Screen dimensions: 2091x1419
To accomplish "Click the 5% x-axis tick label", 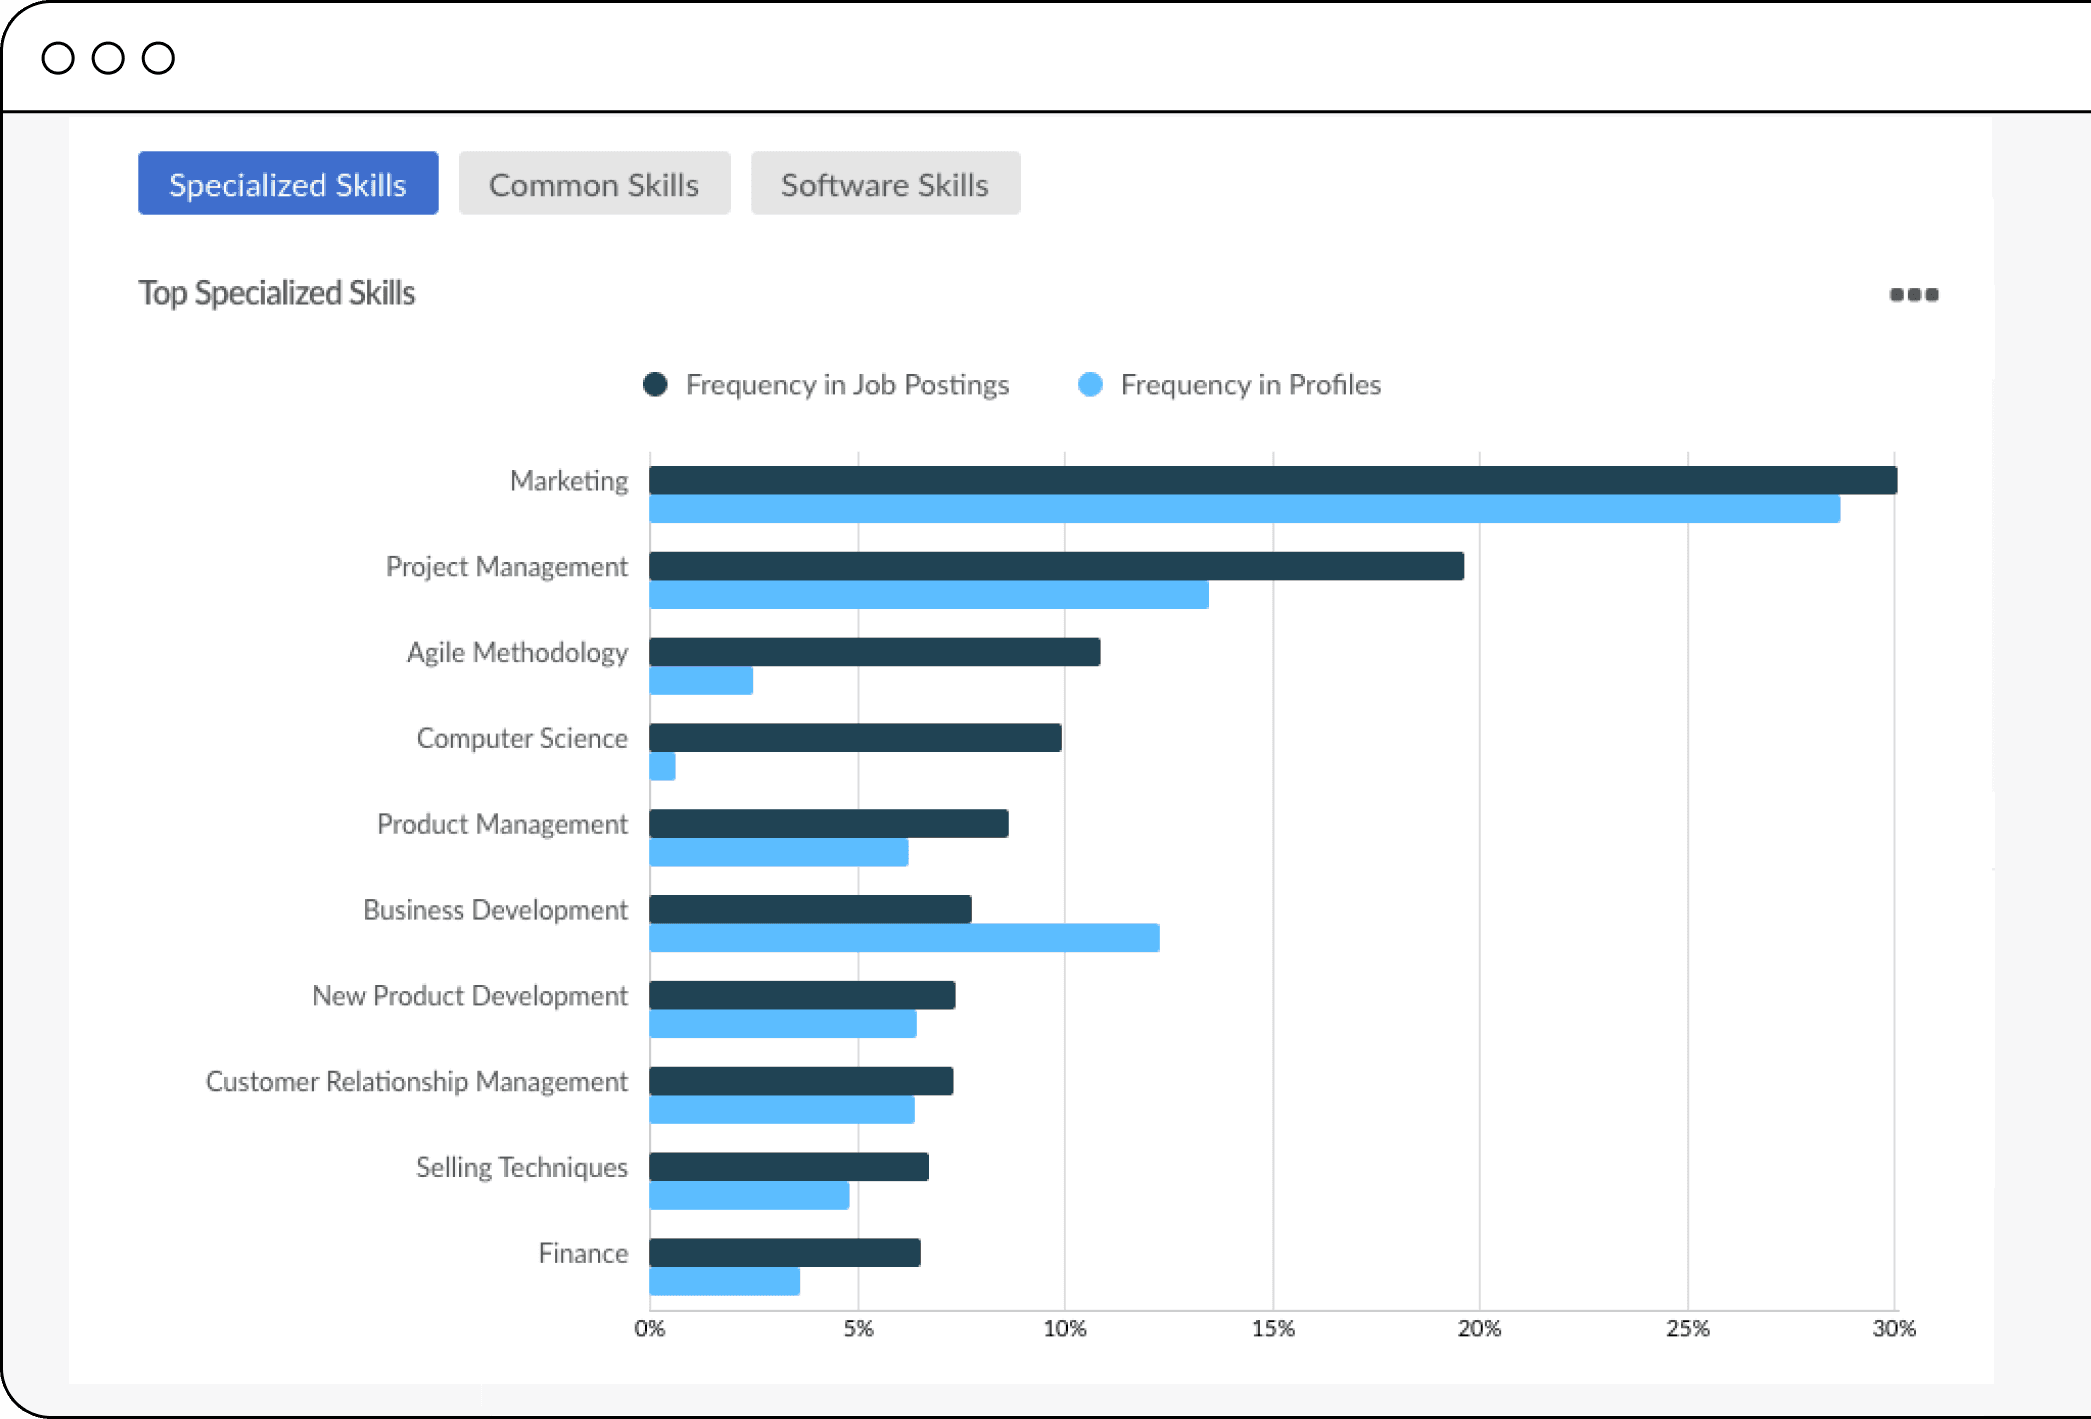I will pyautogui.click(x=858, y=1328).
